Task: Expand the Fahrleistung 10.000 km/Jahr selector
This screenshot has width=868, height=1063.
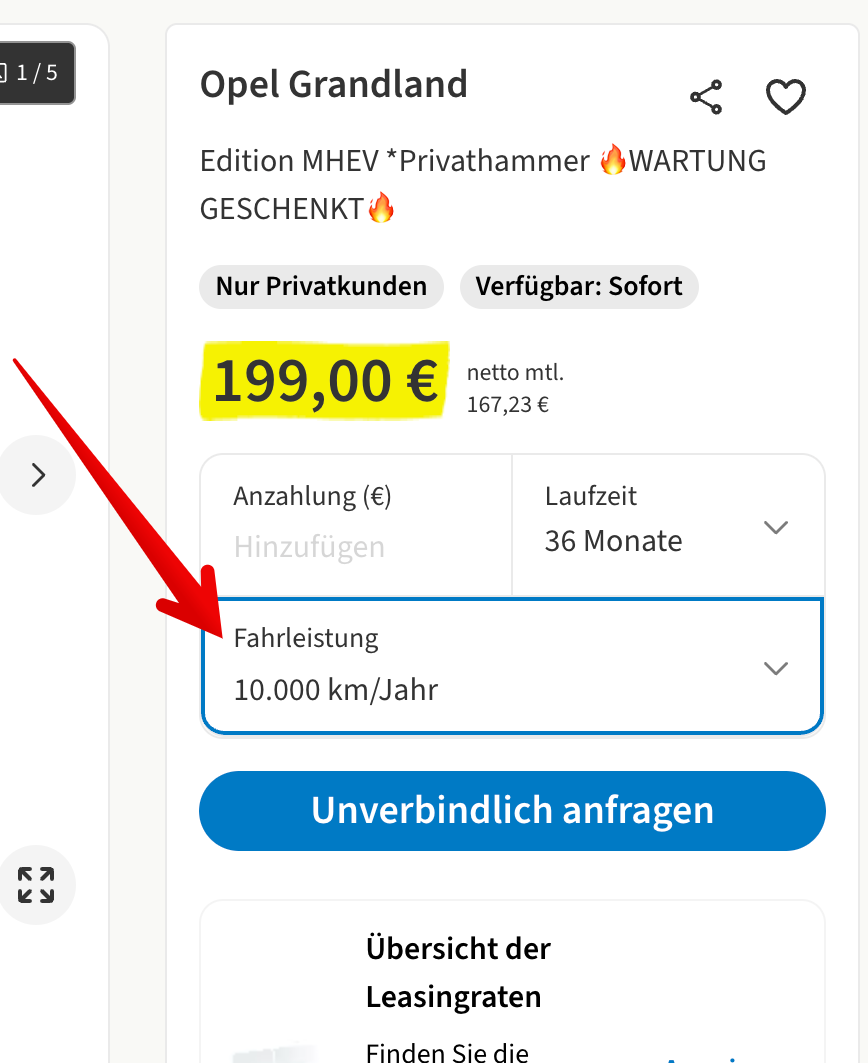Action: pyautogui.click(x=512, y=666)
